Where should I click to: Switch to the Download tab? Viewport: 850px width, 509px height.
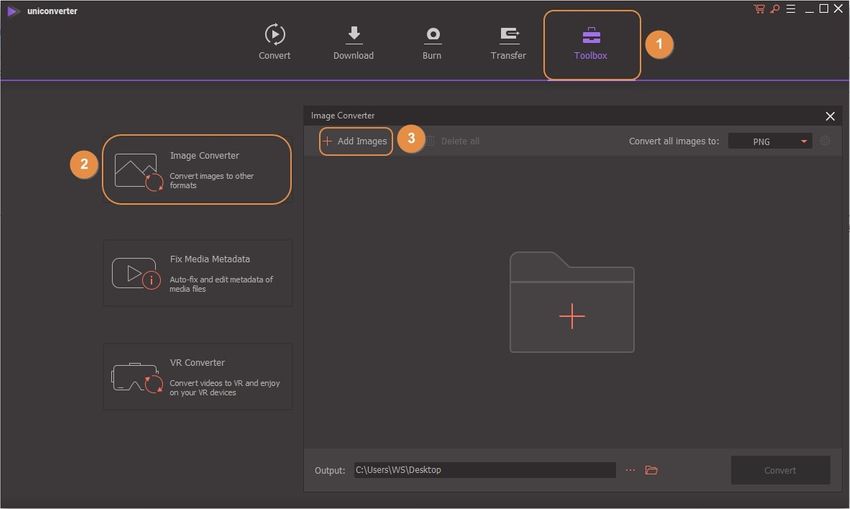pyautogui.click(x=353, y=43)
